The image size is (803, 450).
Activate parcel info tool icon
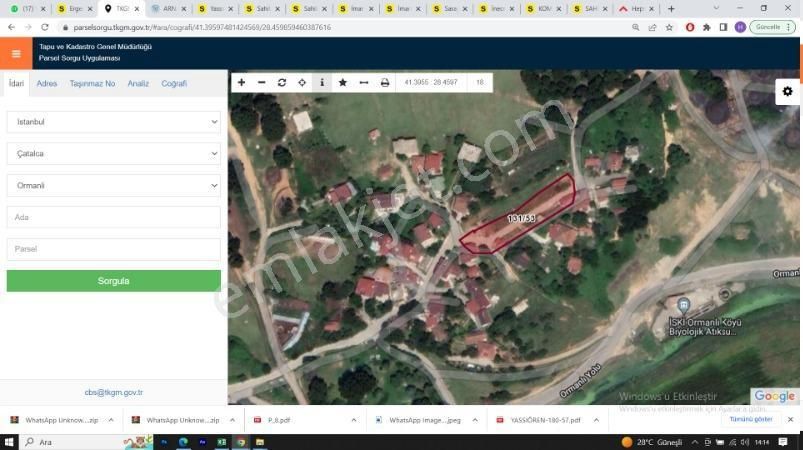tap(322, 82)
